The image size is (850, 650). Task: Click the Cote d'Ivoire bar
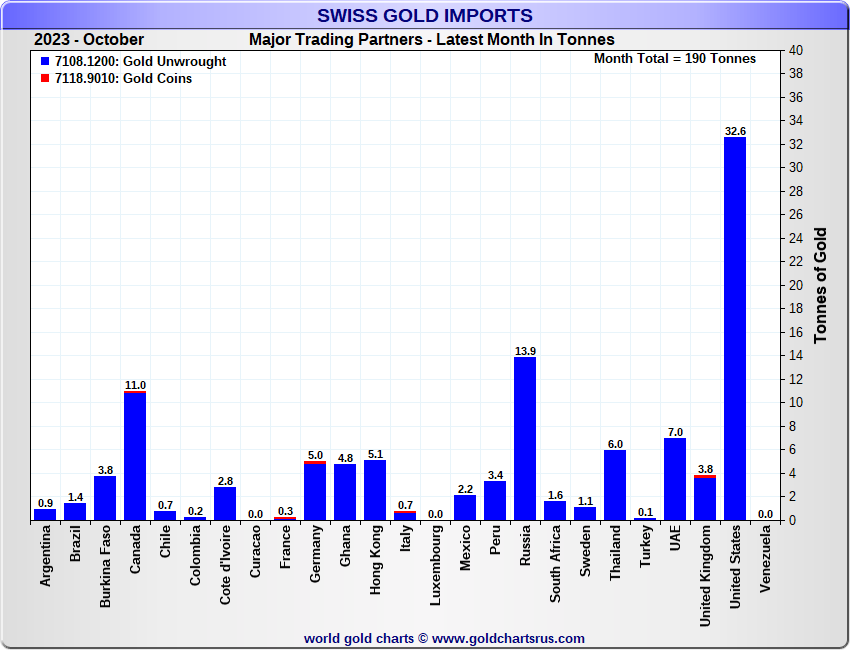point(225,504)
